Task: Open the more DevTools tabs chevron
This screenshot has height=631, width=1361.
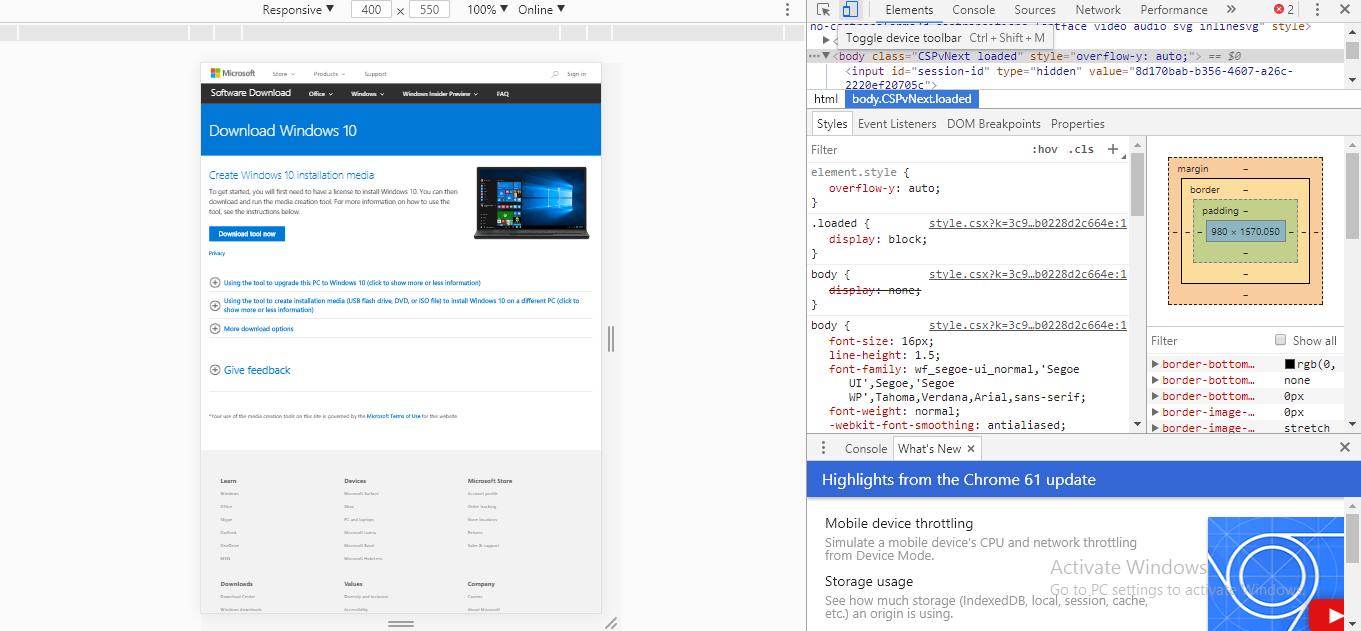Action: tap(1231, 10)
